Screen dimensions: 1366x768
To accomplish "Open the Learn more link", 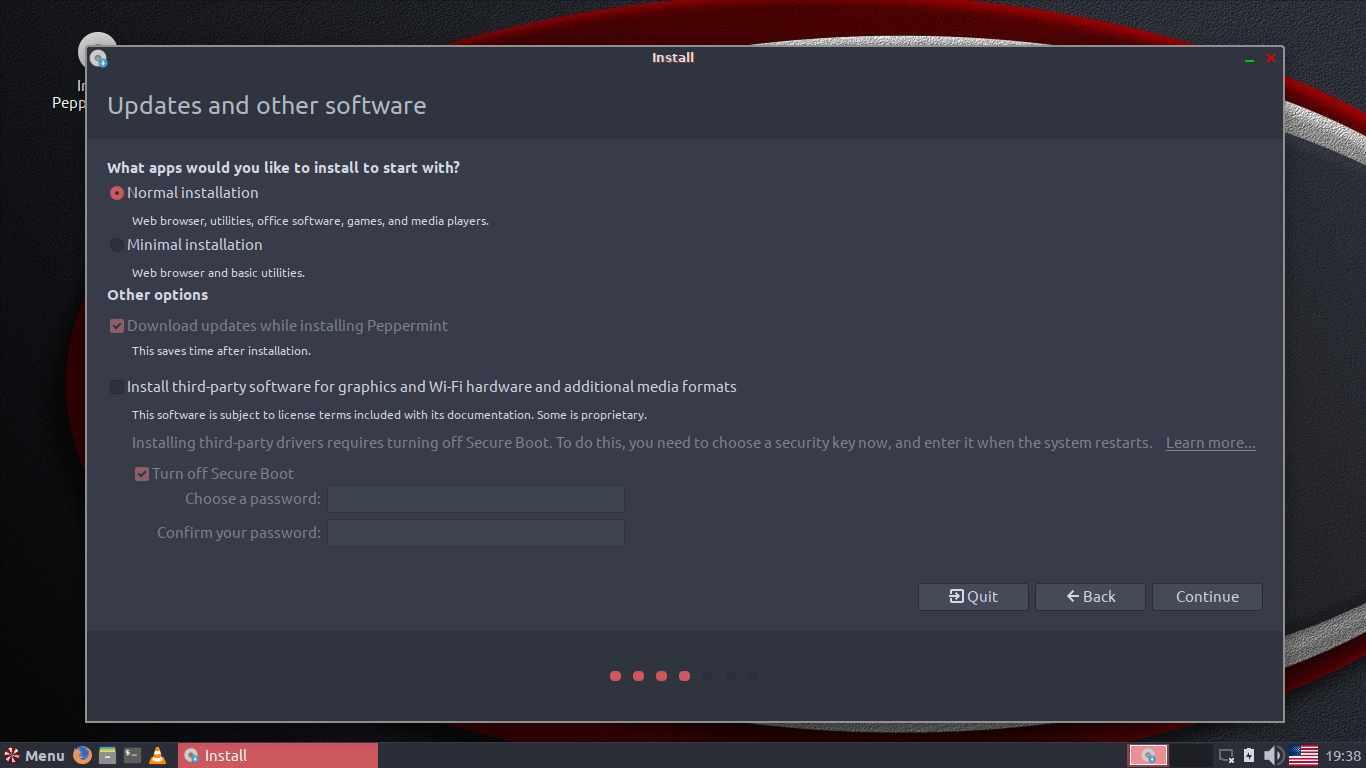I will tap(1211, 443).
